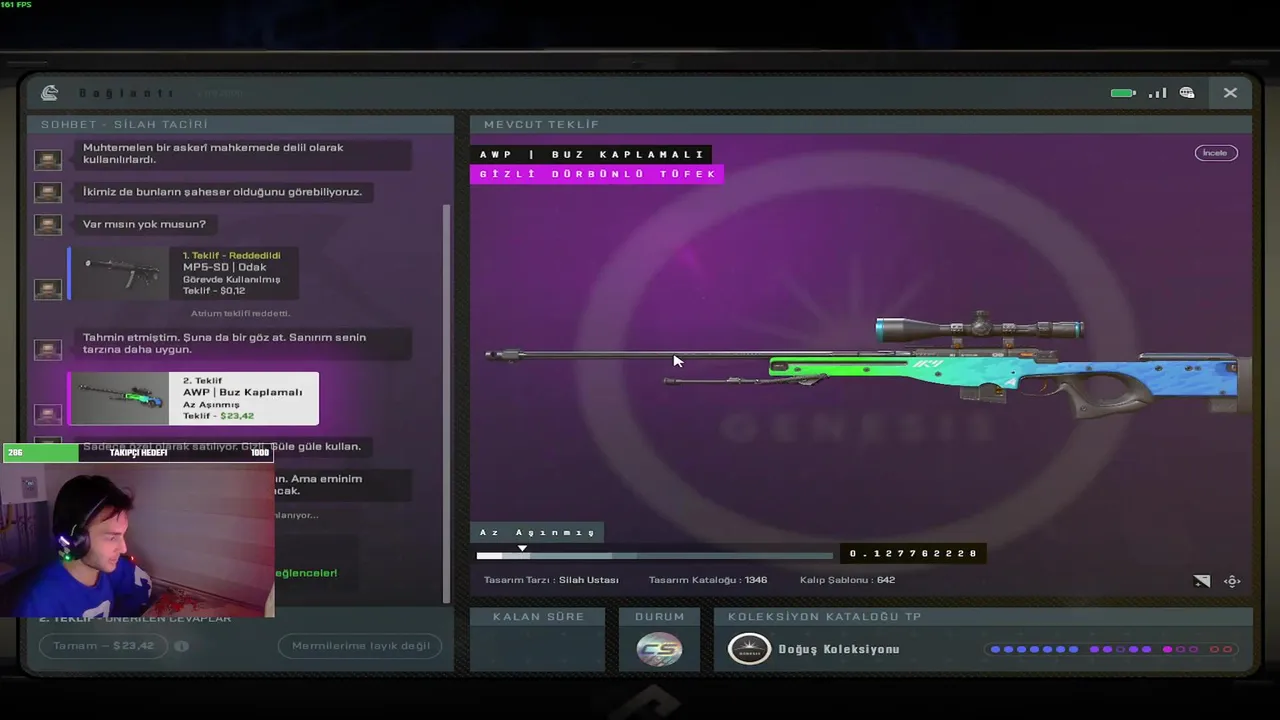Click the Takipçi Hedefi follower goal bar

coord(138,453)
